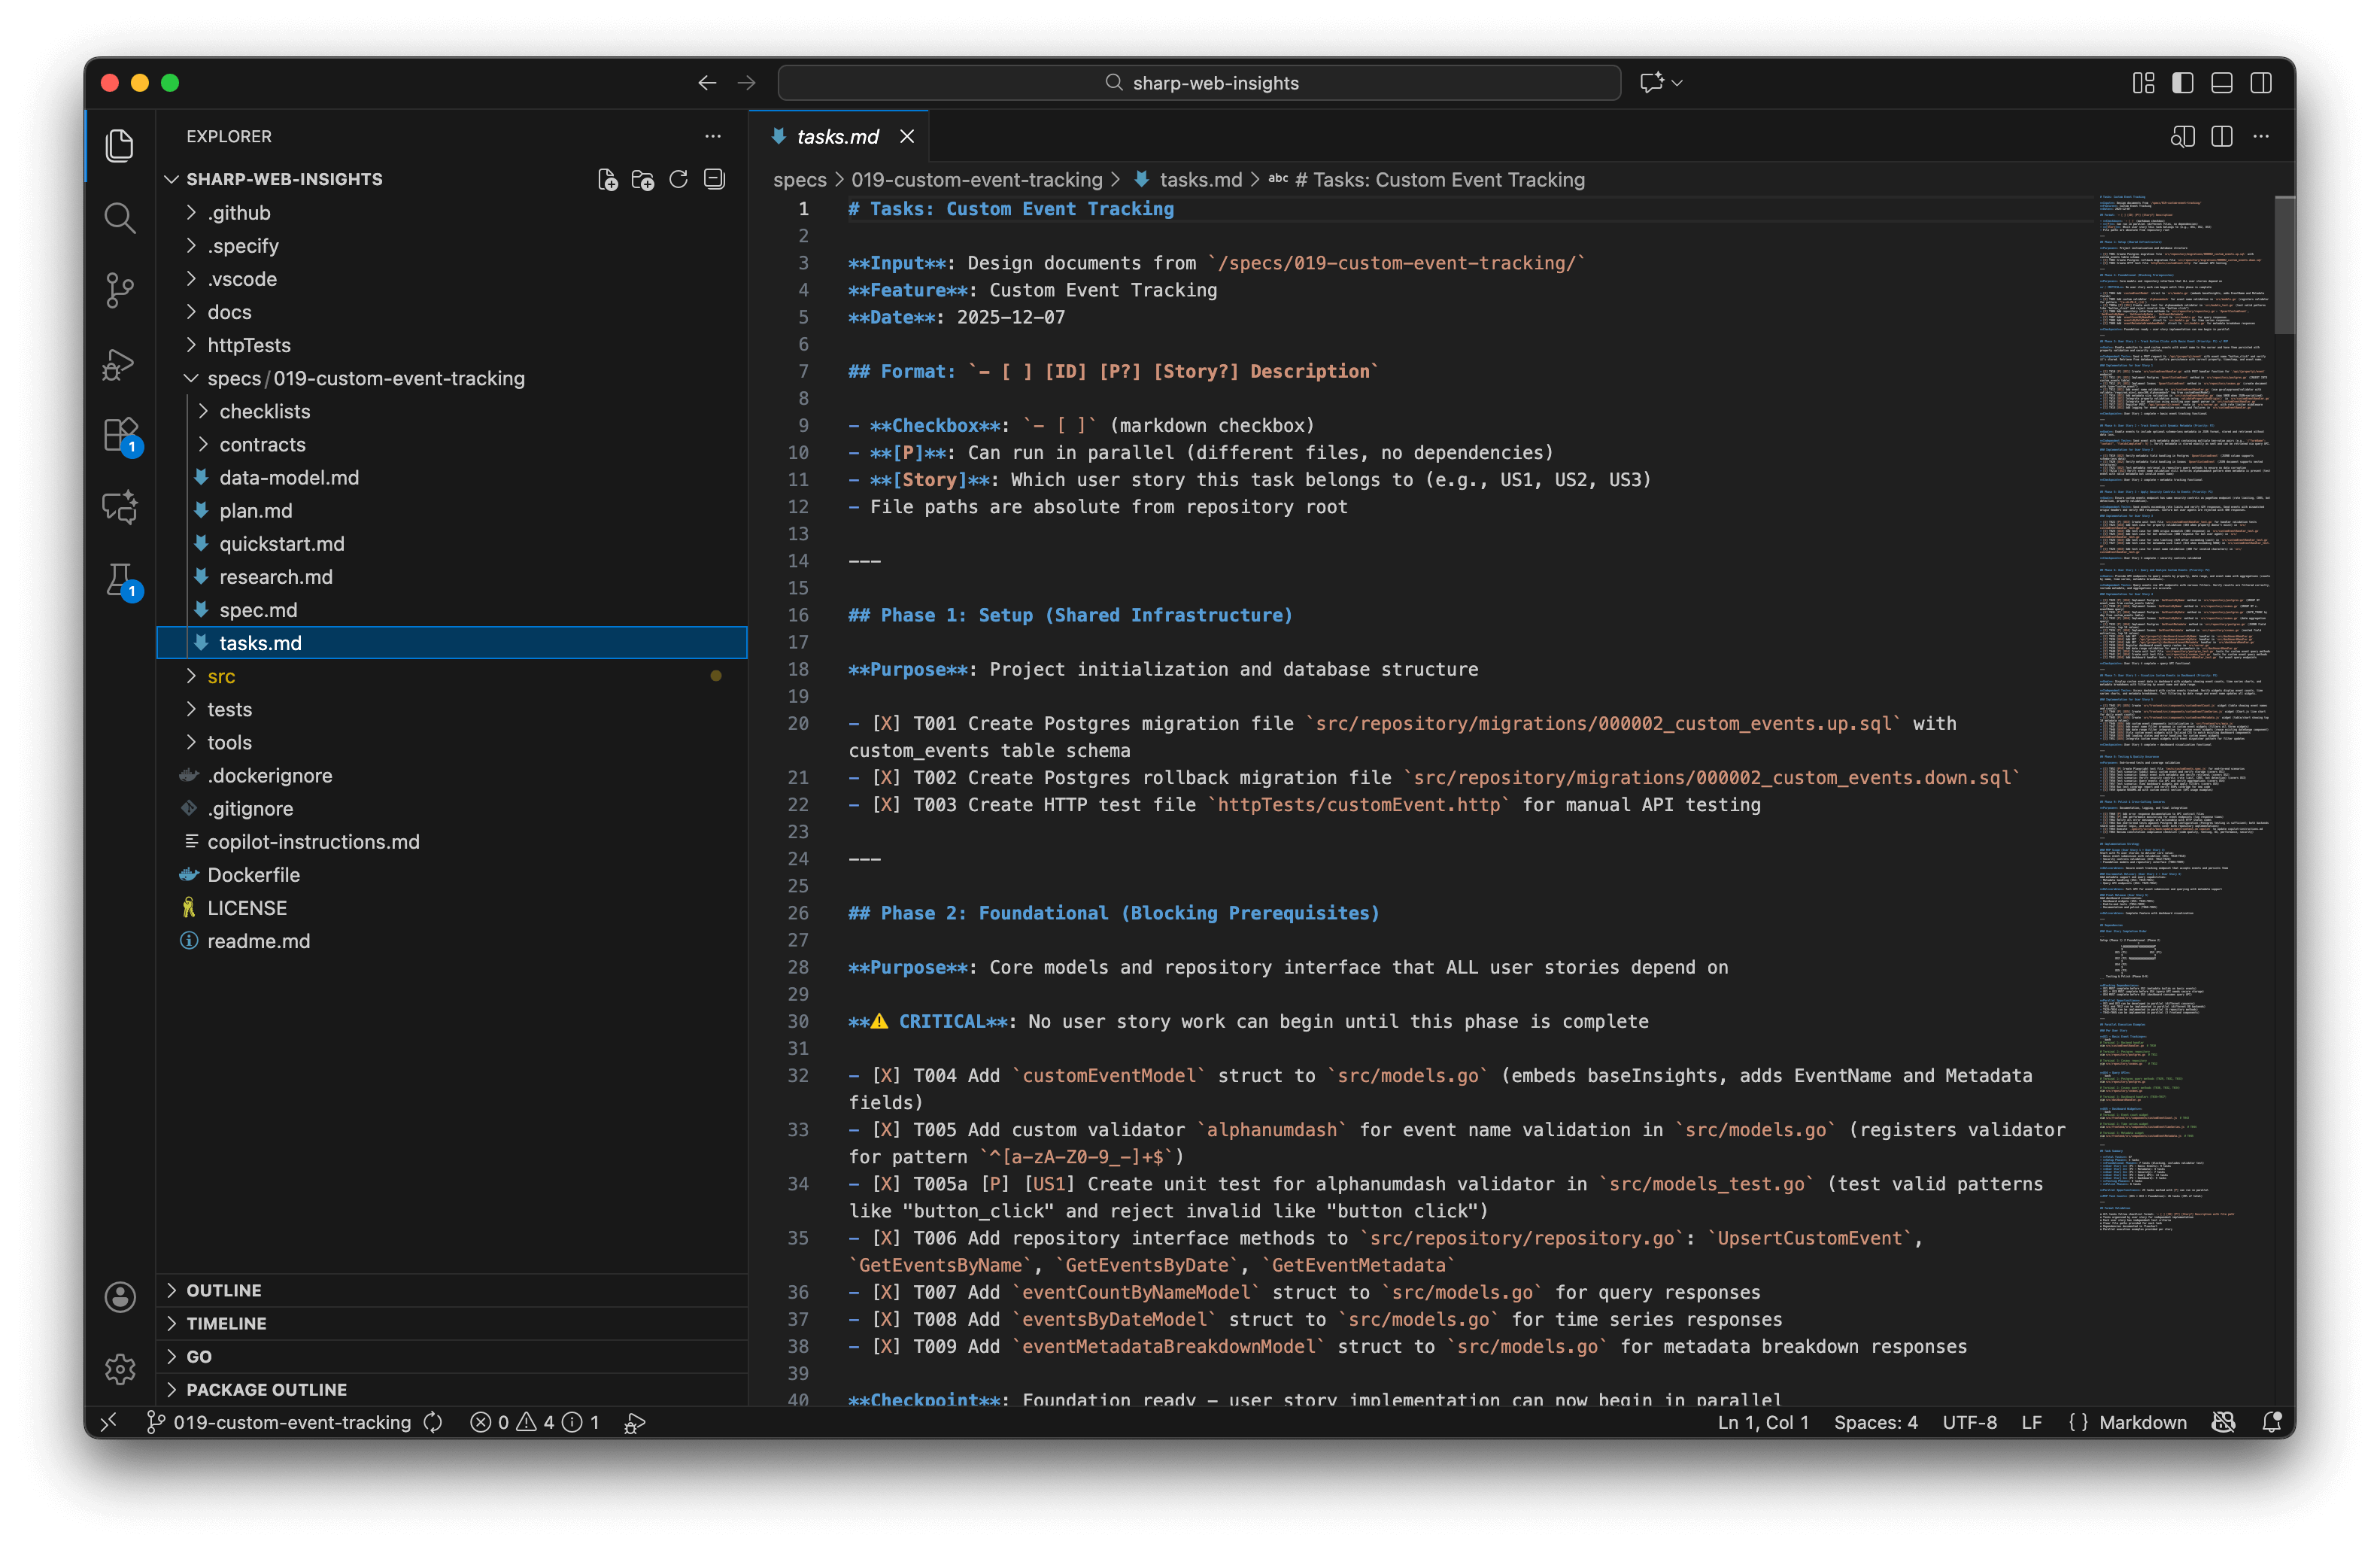The width and height of the screenshot is (2380, 1550).
Task: Create a new file in the Explorer
Action: tap(608, 180)
